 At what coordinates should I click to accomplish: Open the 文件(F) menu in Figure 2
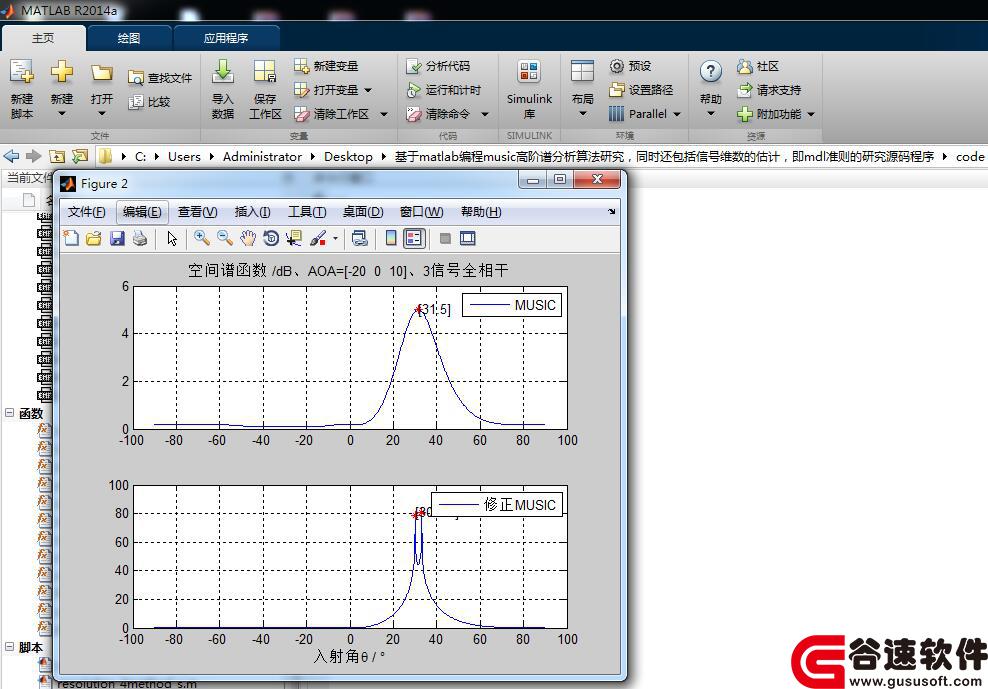(86, 212)
